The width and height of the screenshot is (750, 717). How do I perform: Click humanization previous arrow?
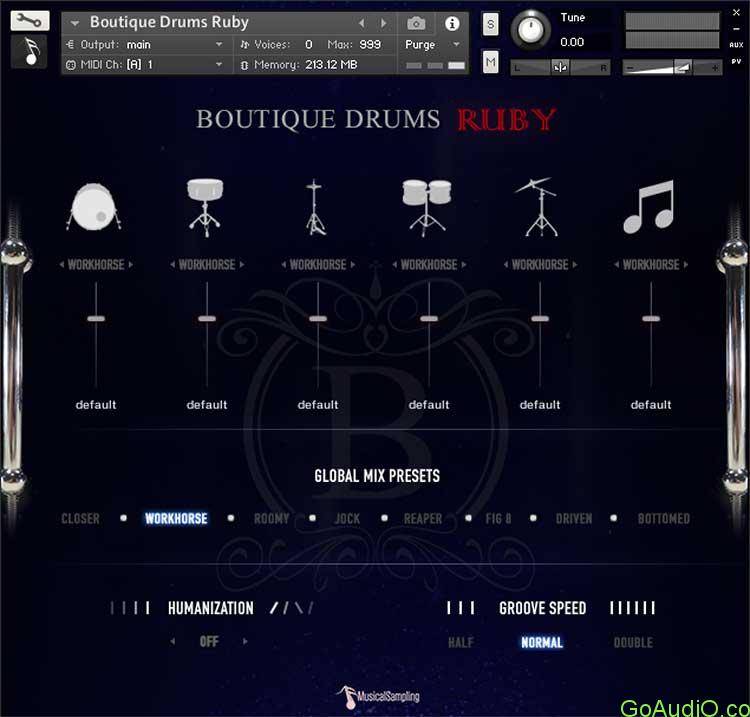tap(173, 641)
